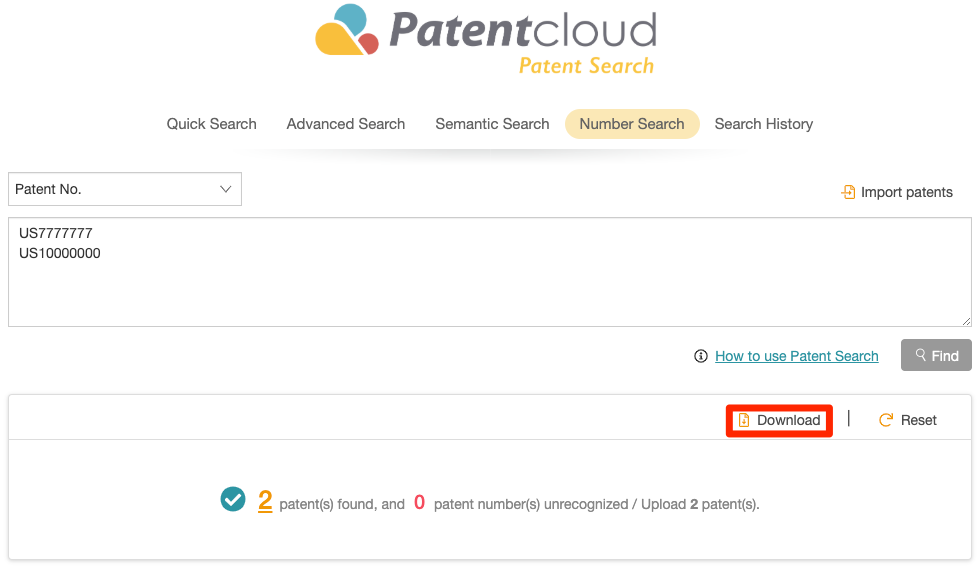
Task: Open the Patent No. type selector
Action: [125, 189]
